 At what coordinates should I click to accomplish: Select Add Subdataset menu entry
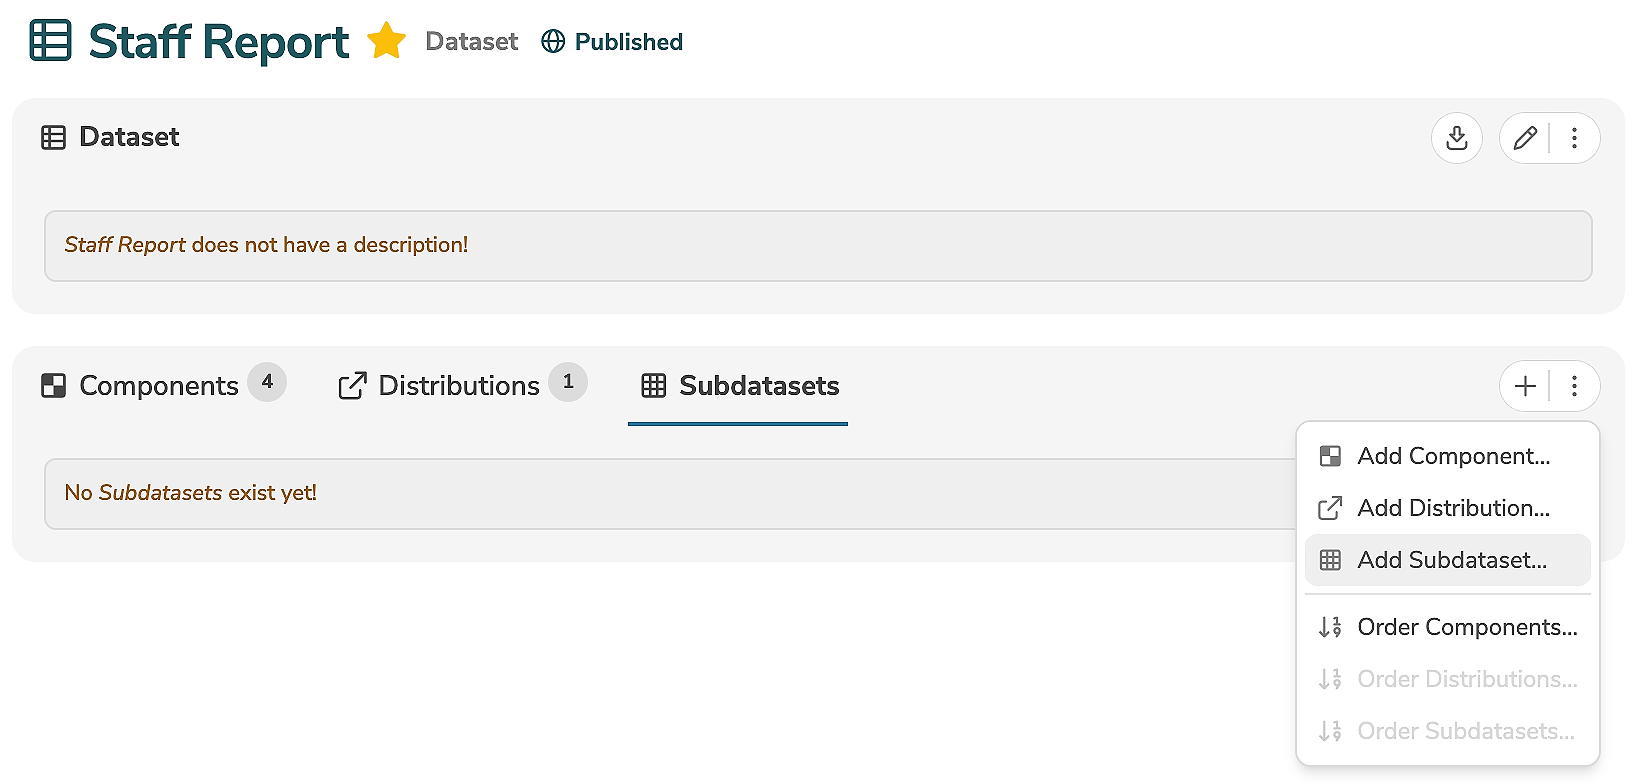[x=1451, y=560]
